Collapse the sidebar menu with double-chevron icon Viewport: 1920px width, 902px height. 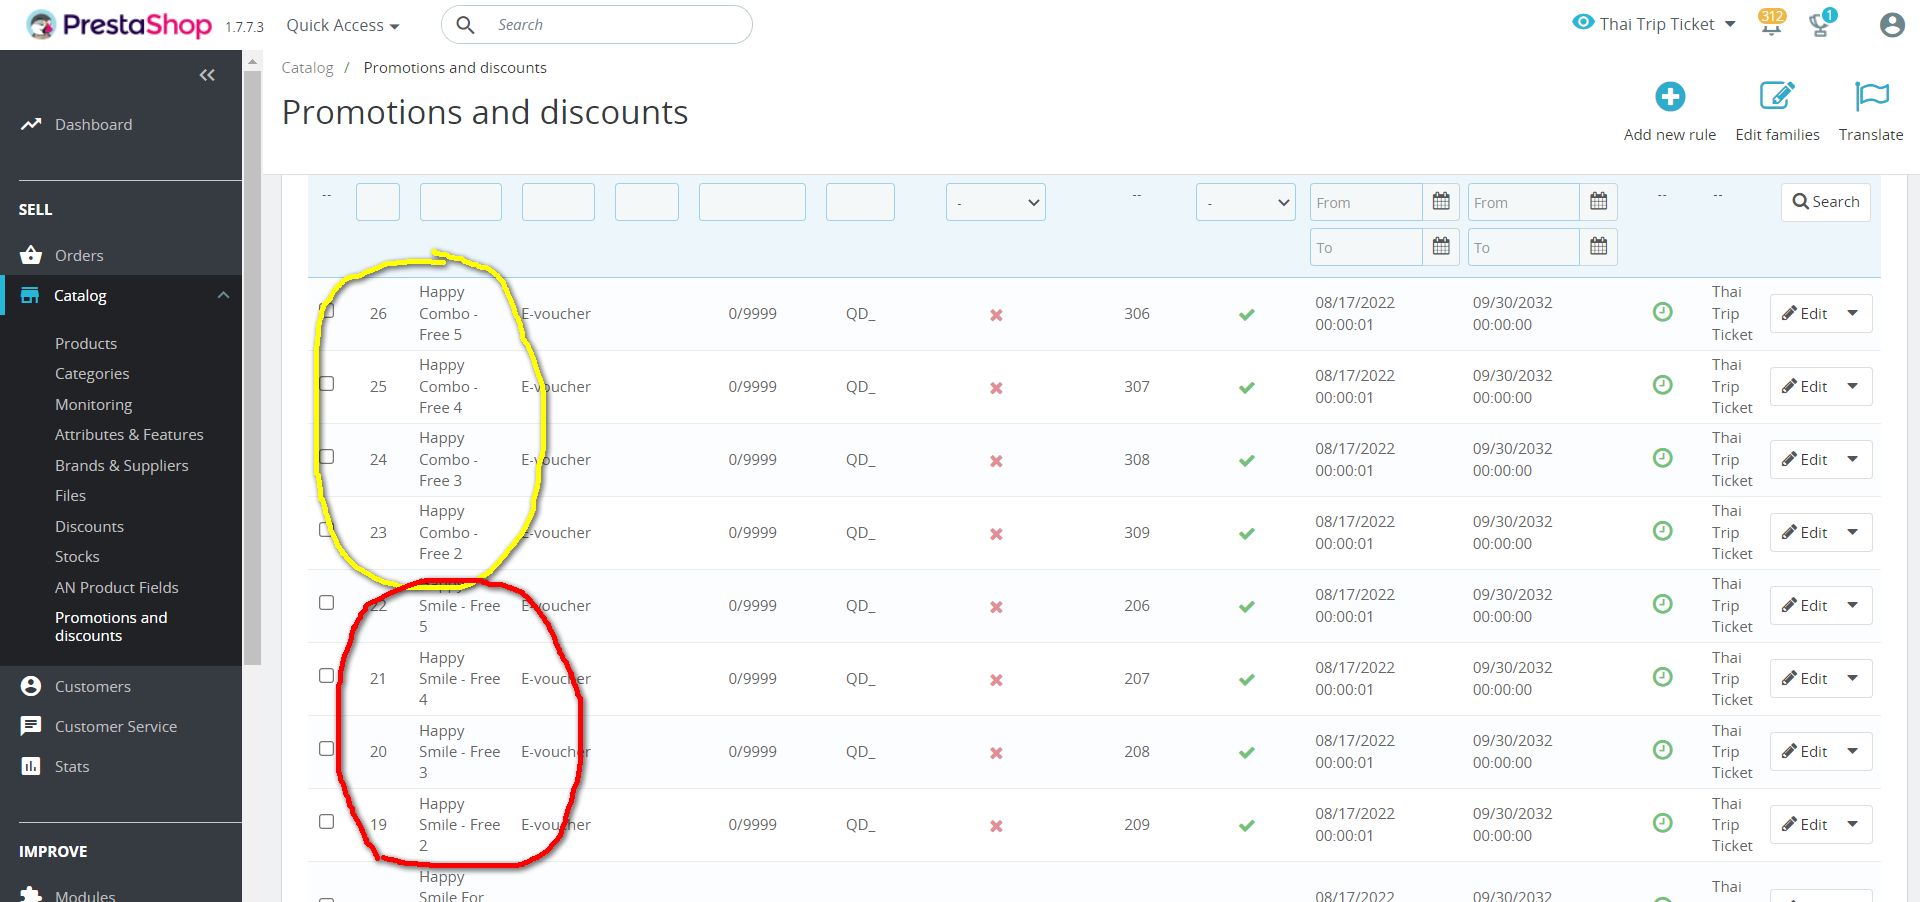207,75
